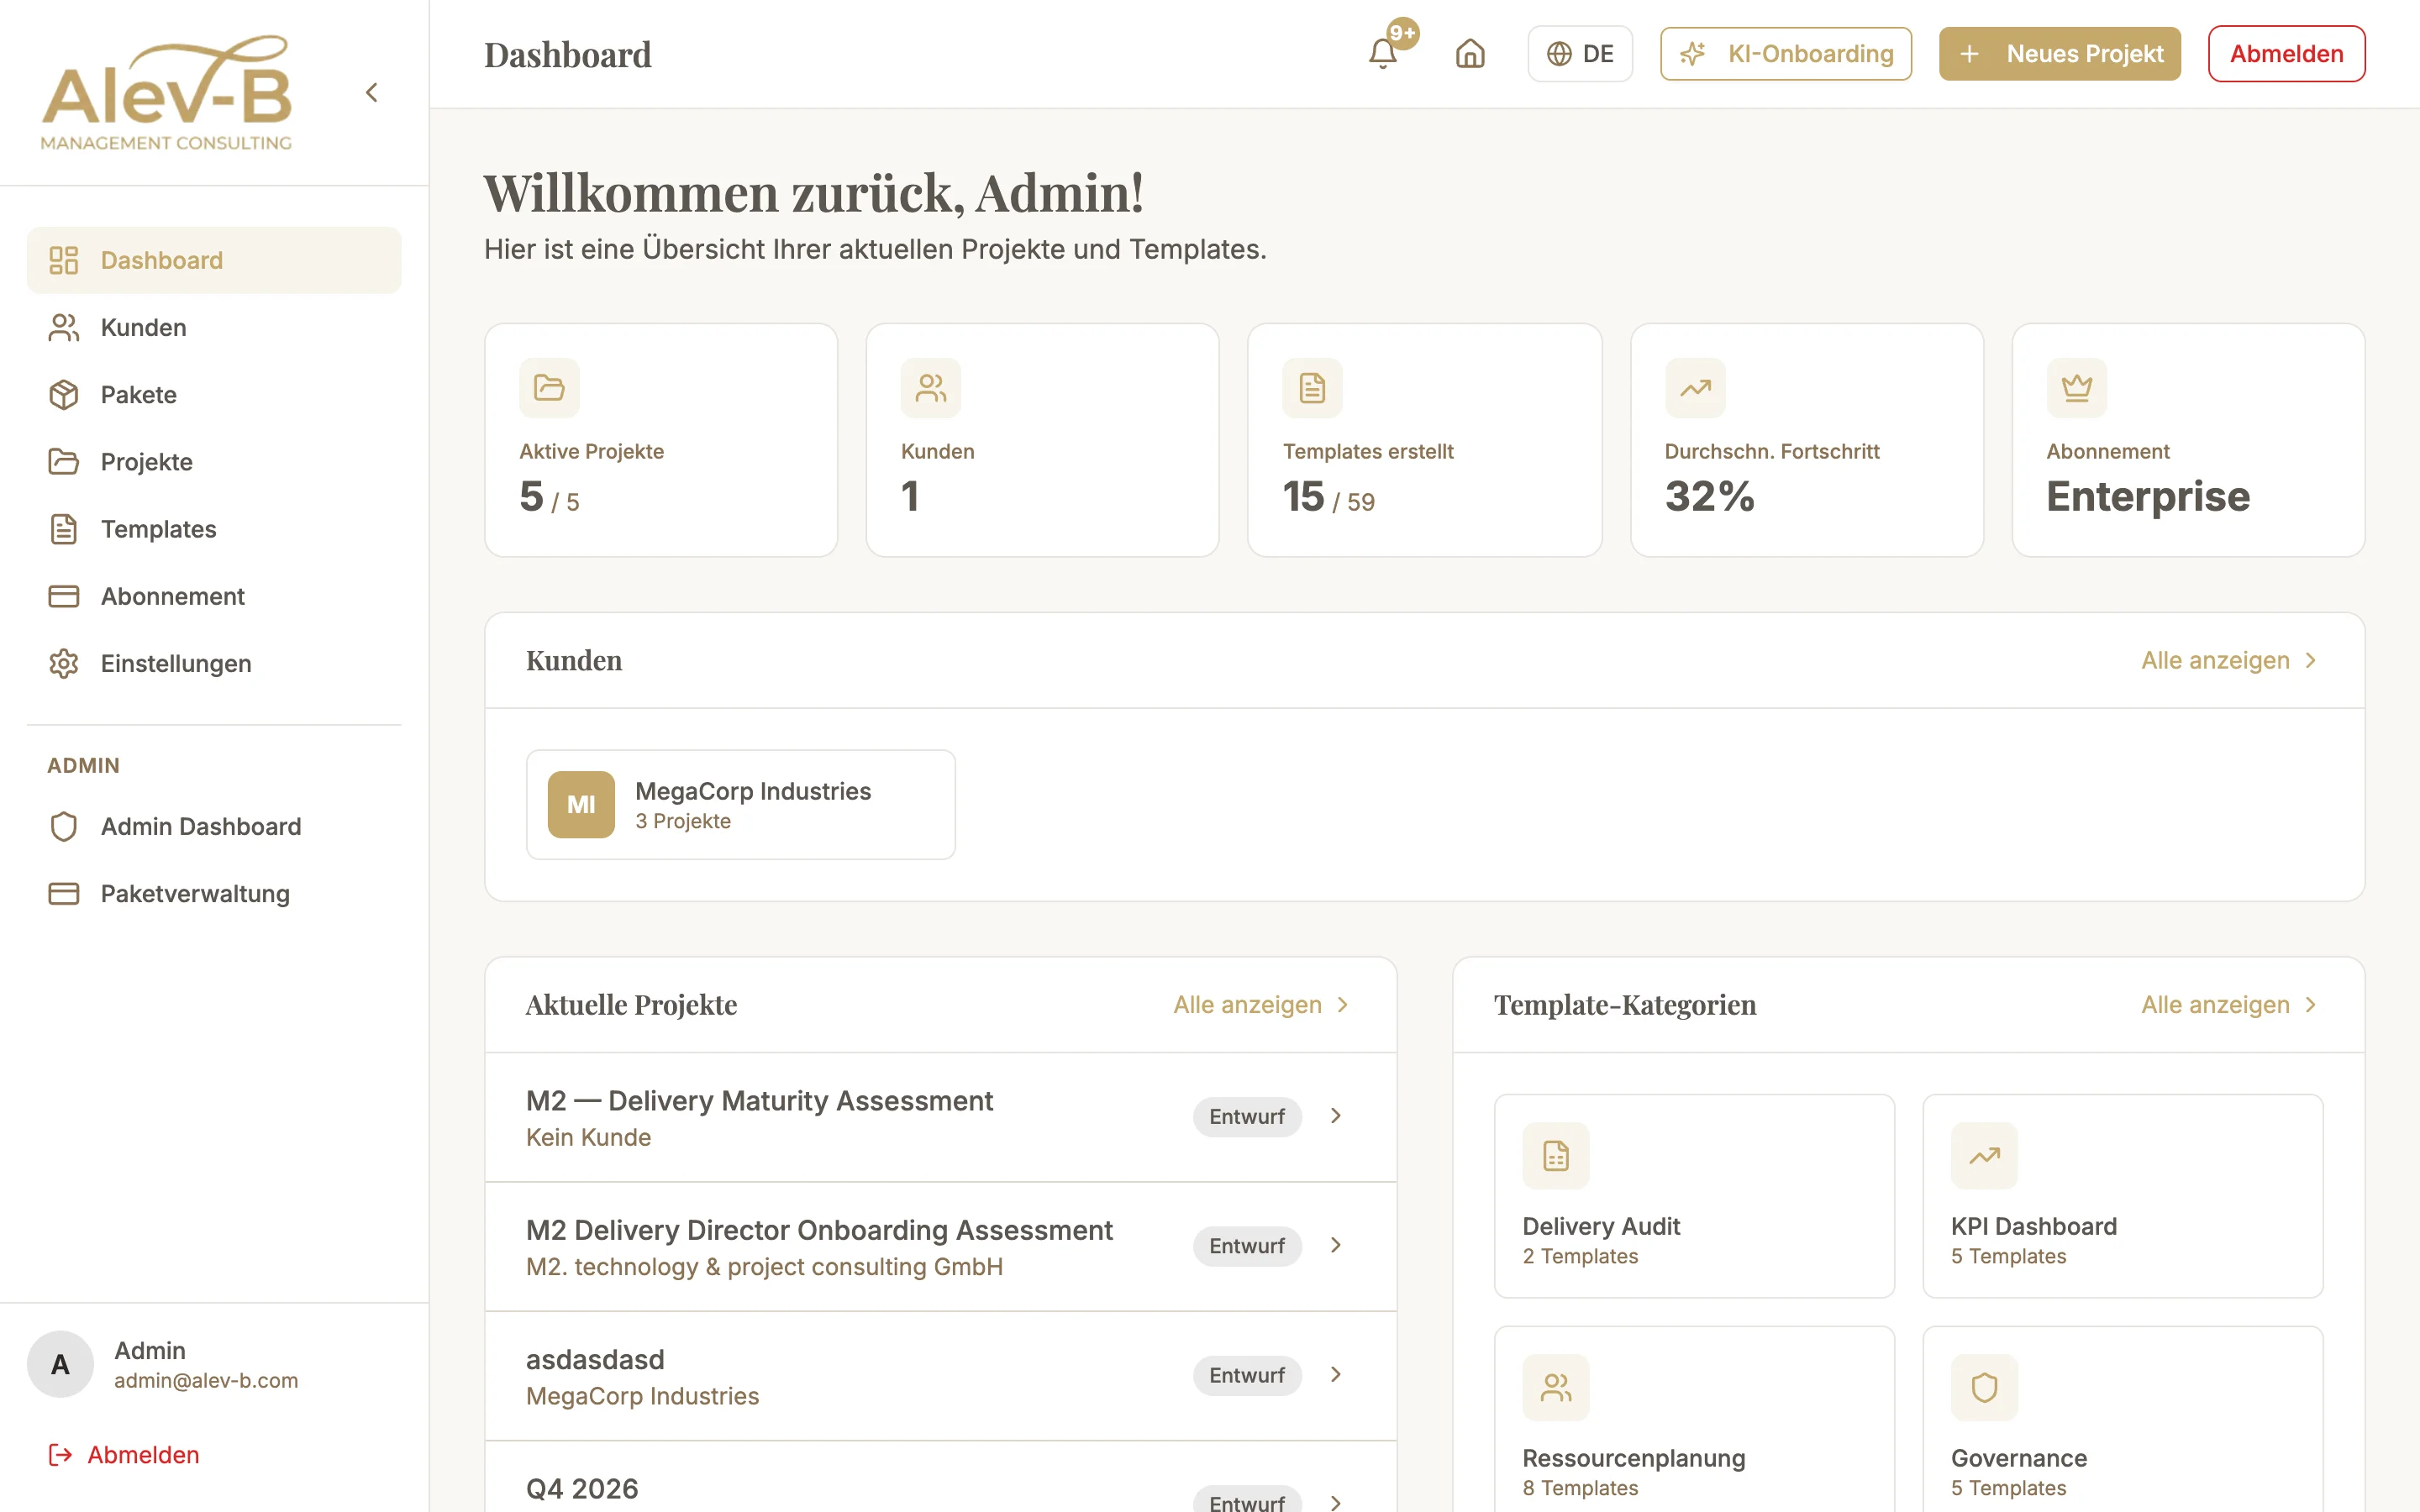The image size is (2420, 1512).
Task: Open Projekte in sidebar
Action: (x=214, y=462)
